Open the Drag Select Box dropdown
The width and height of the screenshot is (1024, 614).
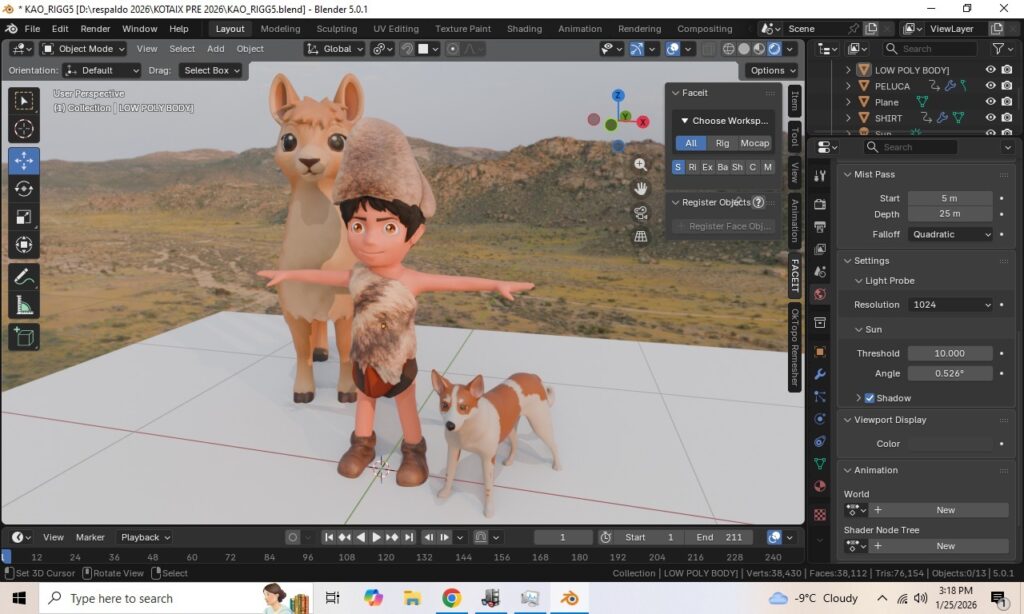click(211, 71)
